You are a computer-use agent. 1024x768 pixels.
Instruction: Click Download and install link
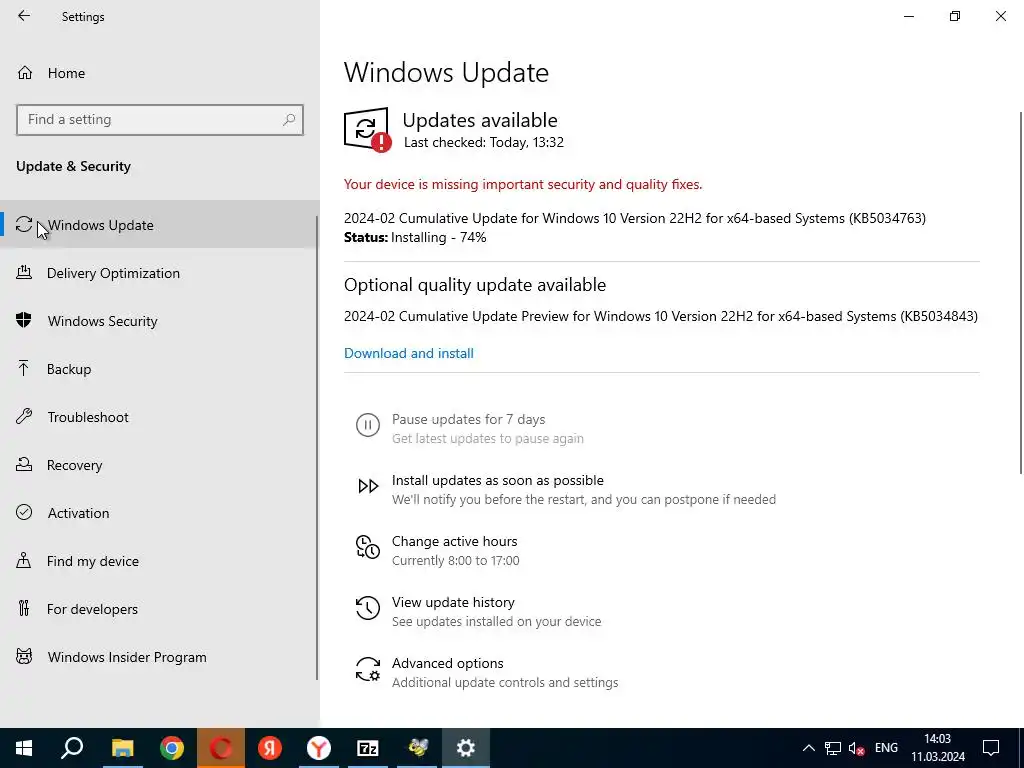coord(409,353)
